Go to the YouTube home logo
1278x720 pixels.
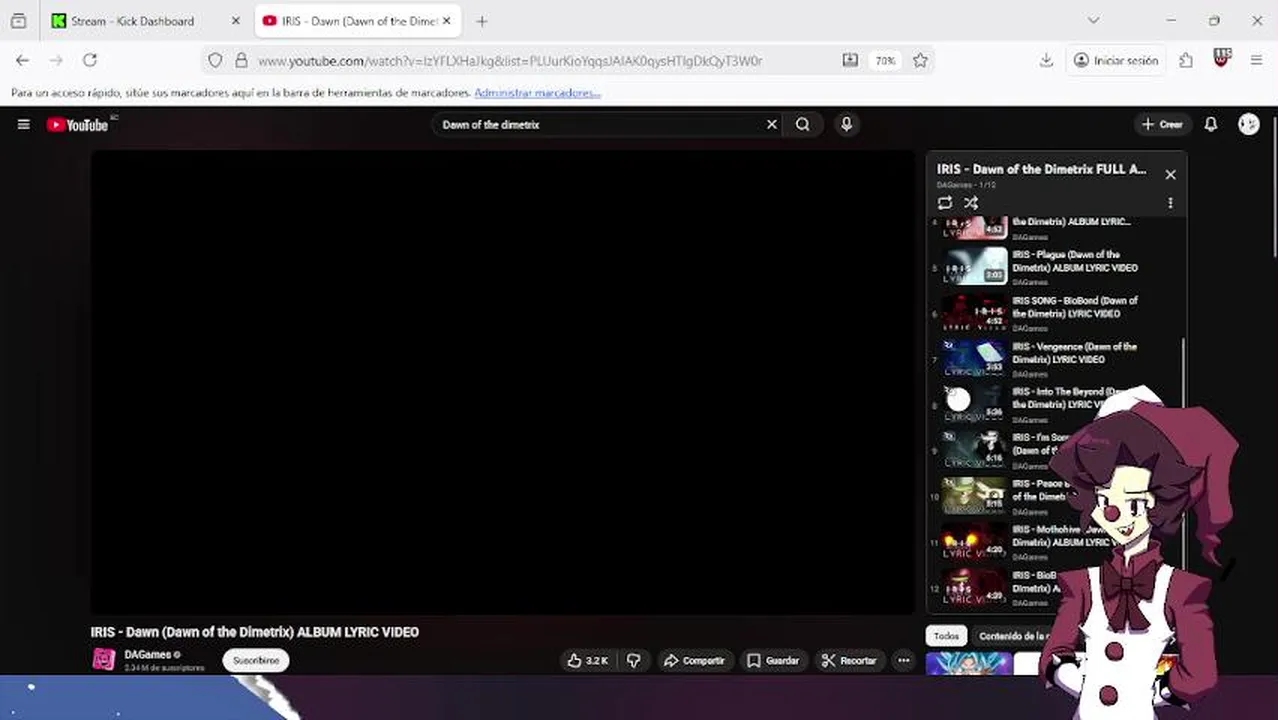(x=78, y=125)
